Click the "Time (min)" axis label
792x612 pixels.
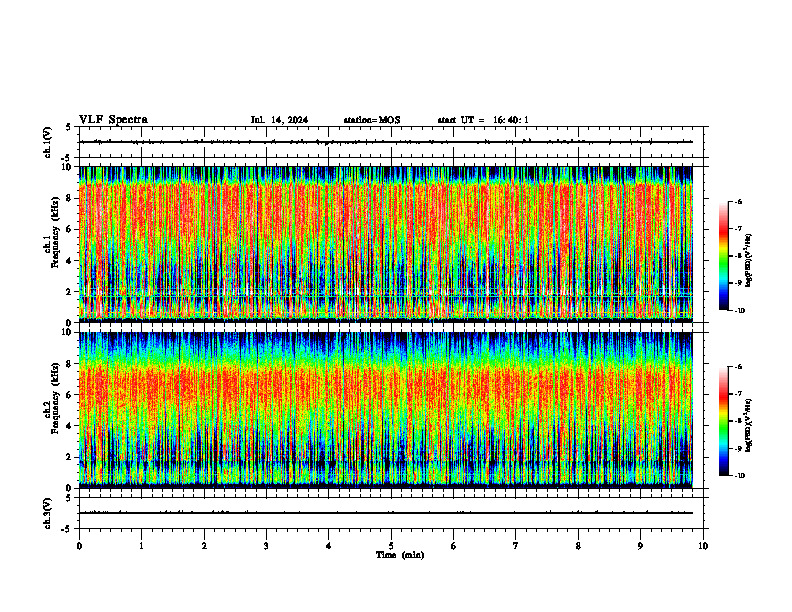(x=400, y=555)
